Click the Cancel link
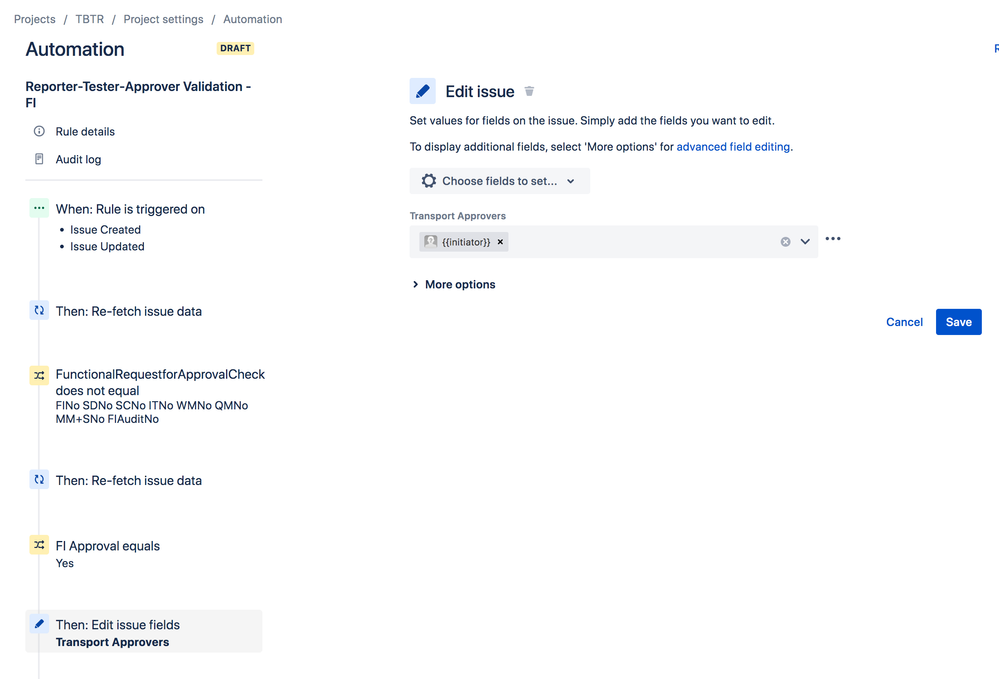Screen dimensions: 999x679 coord(904,322)
